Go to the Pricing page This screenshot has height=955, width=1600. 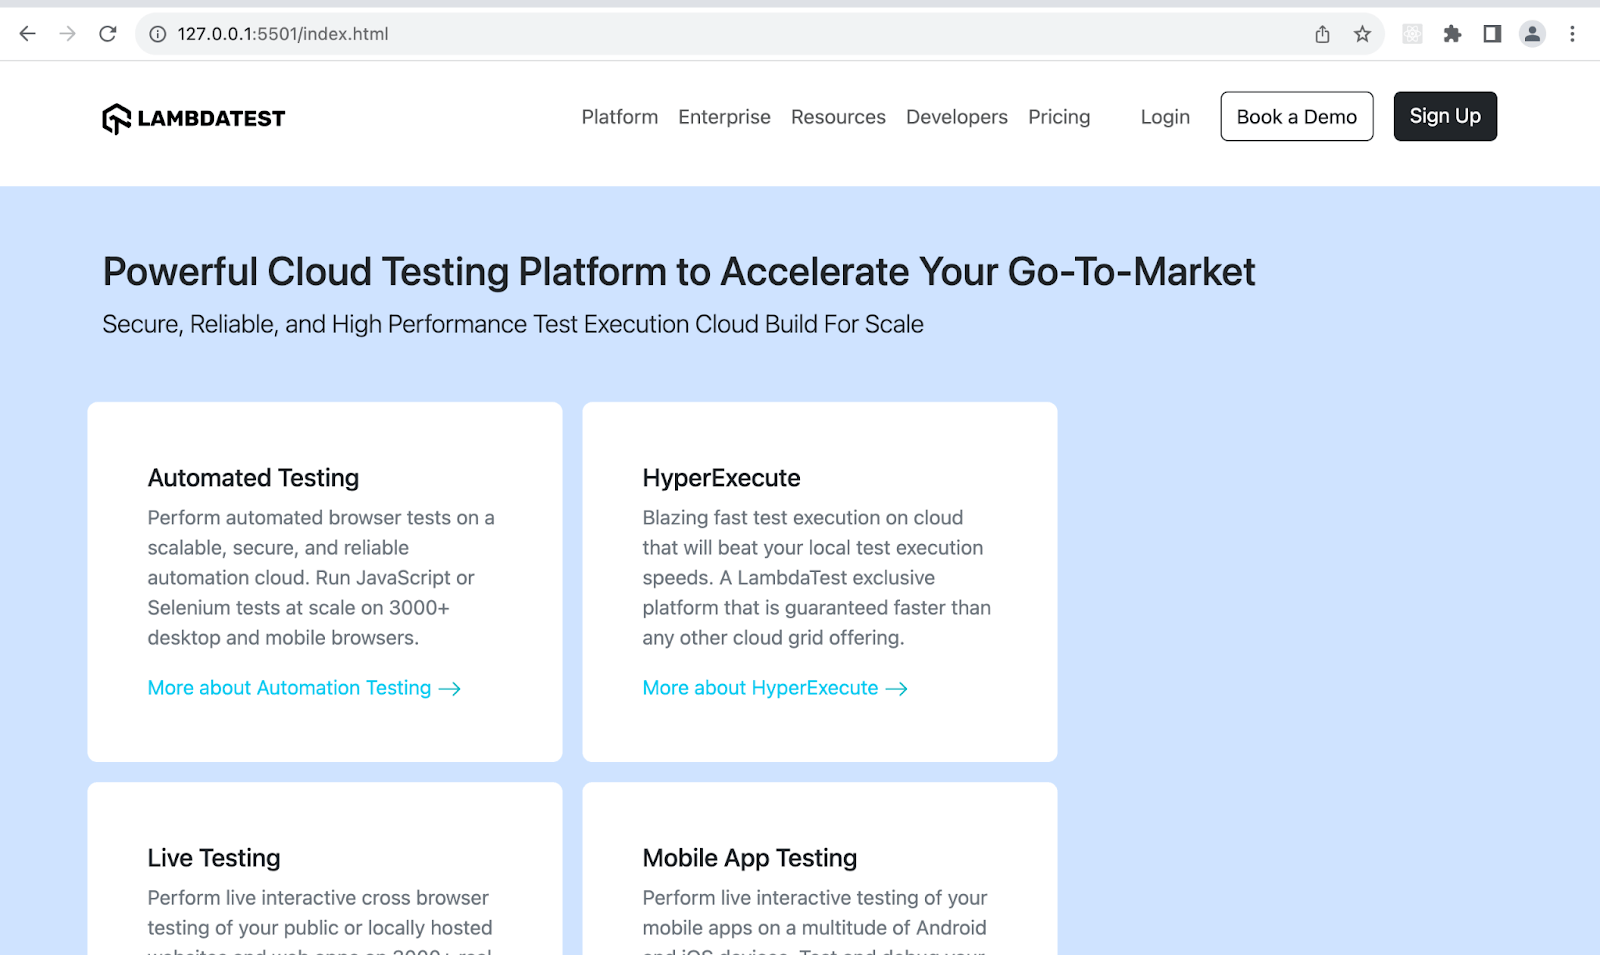1059,117
